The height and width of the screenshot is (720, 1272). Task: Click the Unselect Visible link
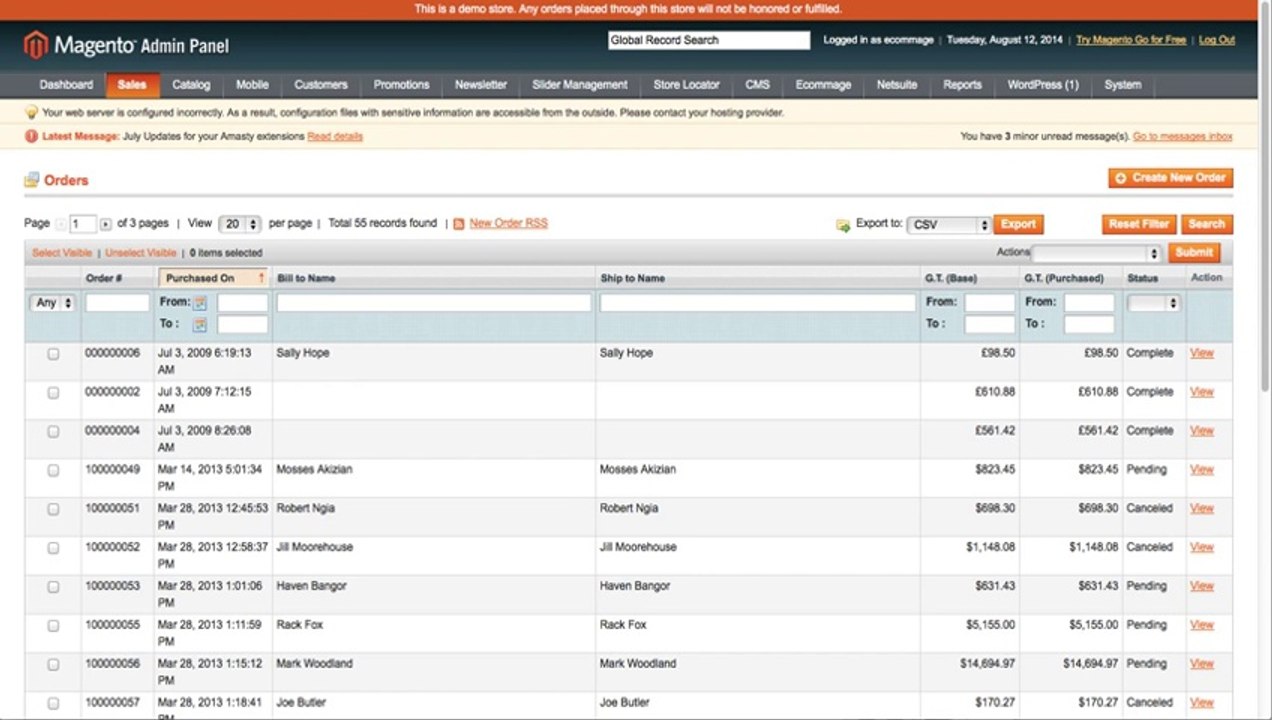click(x=141, y=253)
